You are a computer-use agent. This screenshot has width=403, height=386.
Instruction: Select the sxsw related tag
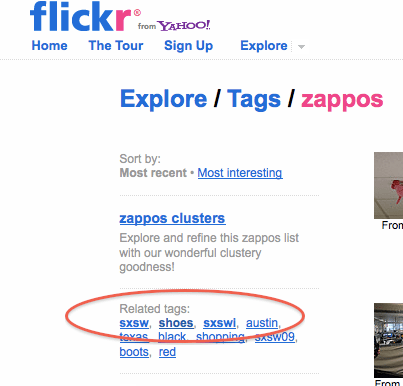(134, 323)
